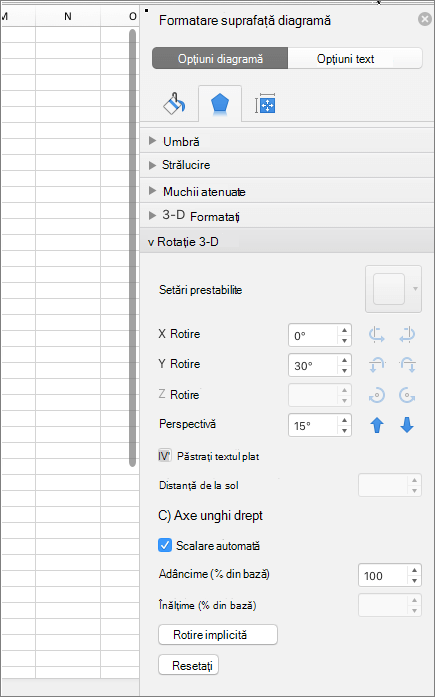Click the Y rotate down icon
The height and width of the screenshot is (697, 435).
(407, 365)
